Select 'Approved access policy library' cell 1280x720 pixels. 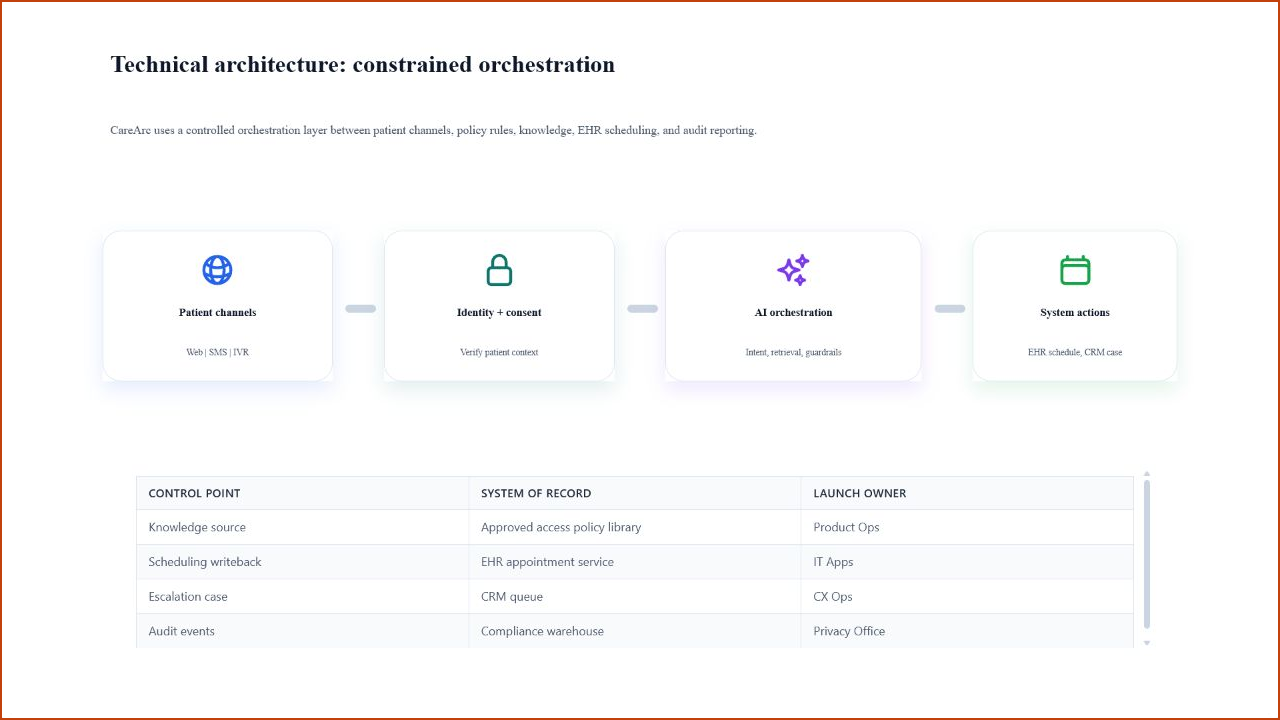coord(635,527)
